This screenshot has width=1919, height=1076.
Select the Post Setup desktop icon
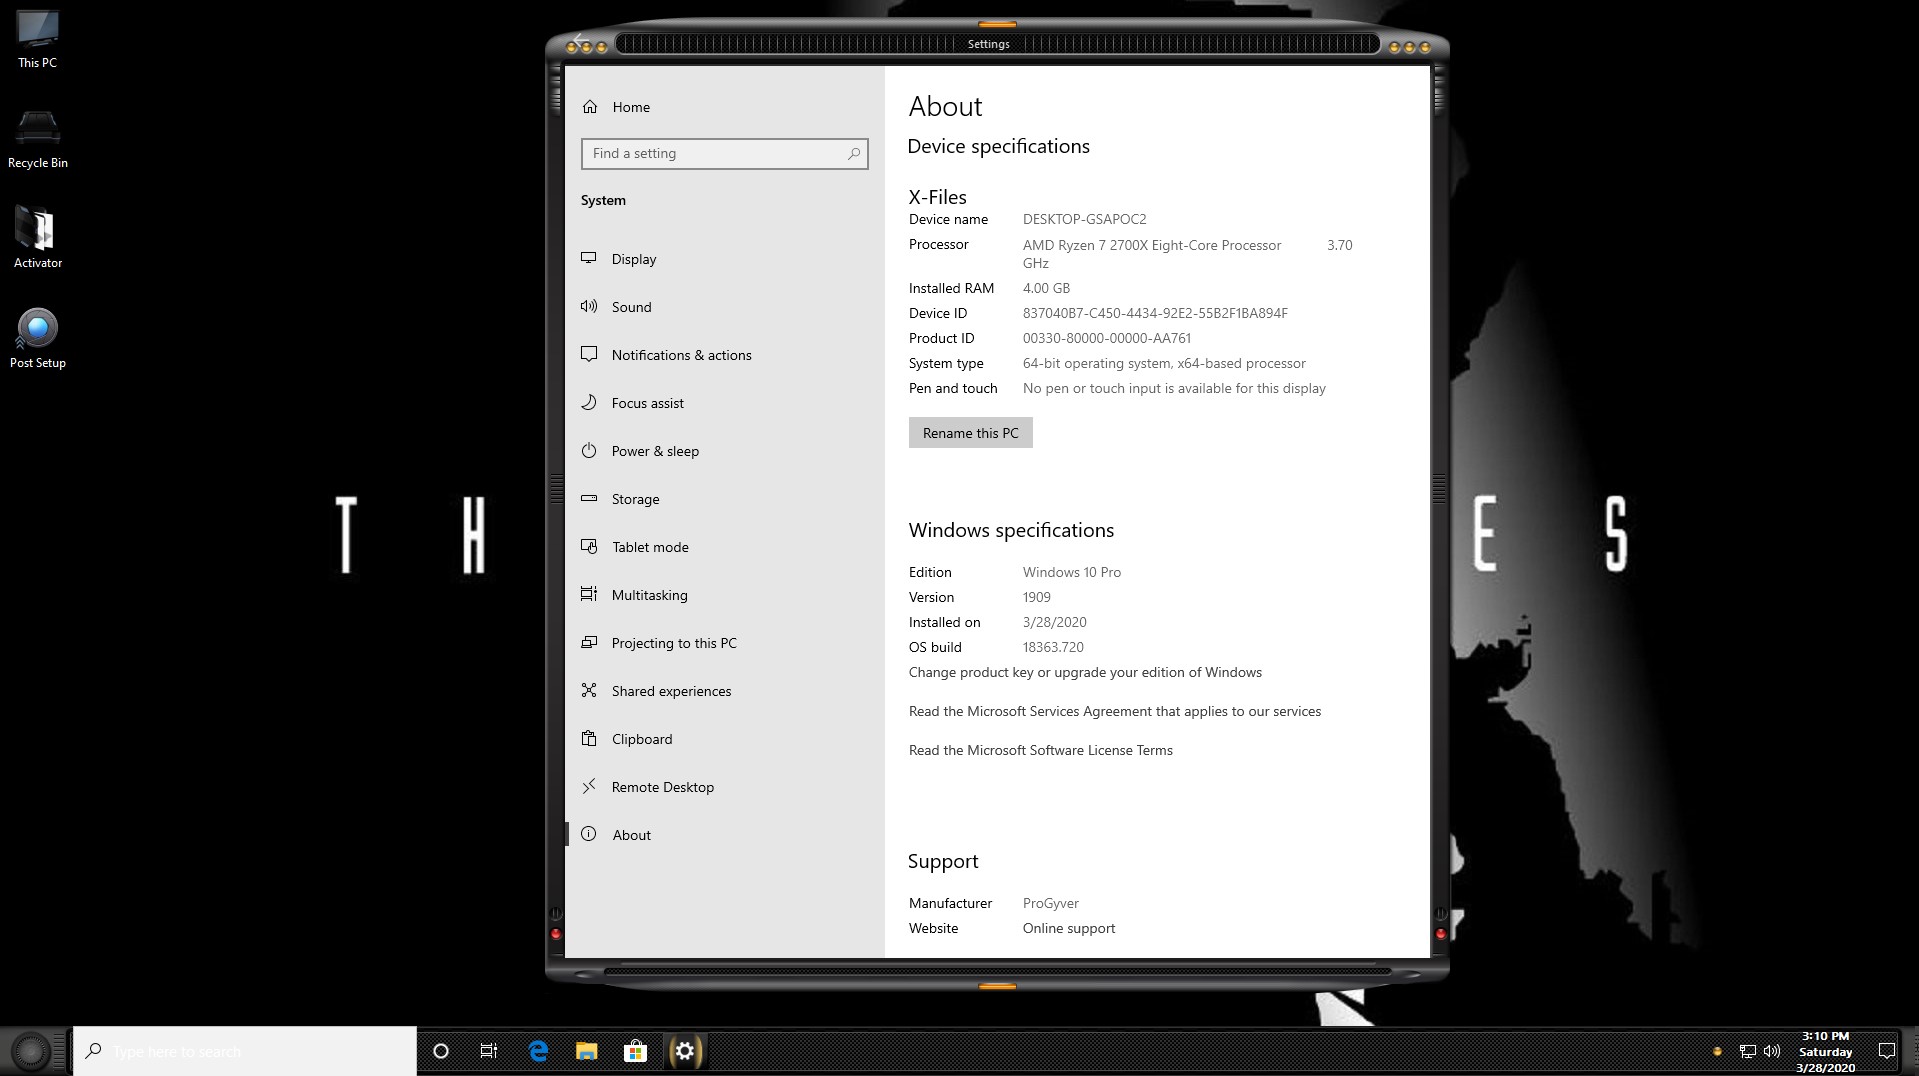(38, 338)
